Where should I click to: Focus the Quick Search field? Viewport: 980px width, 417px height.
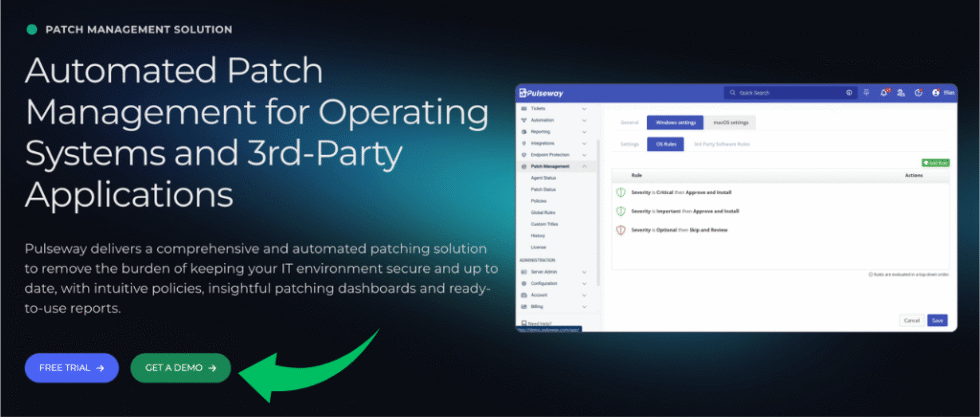click(791, 93)
